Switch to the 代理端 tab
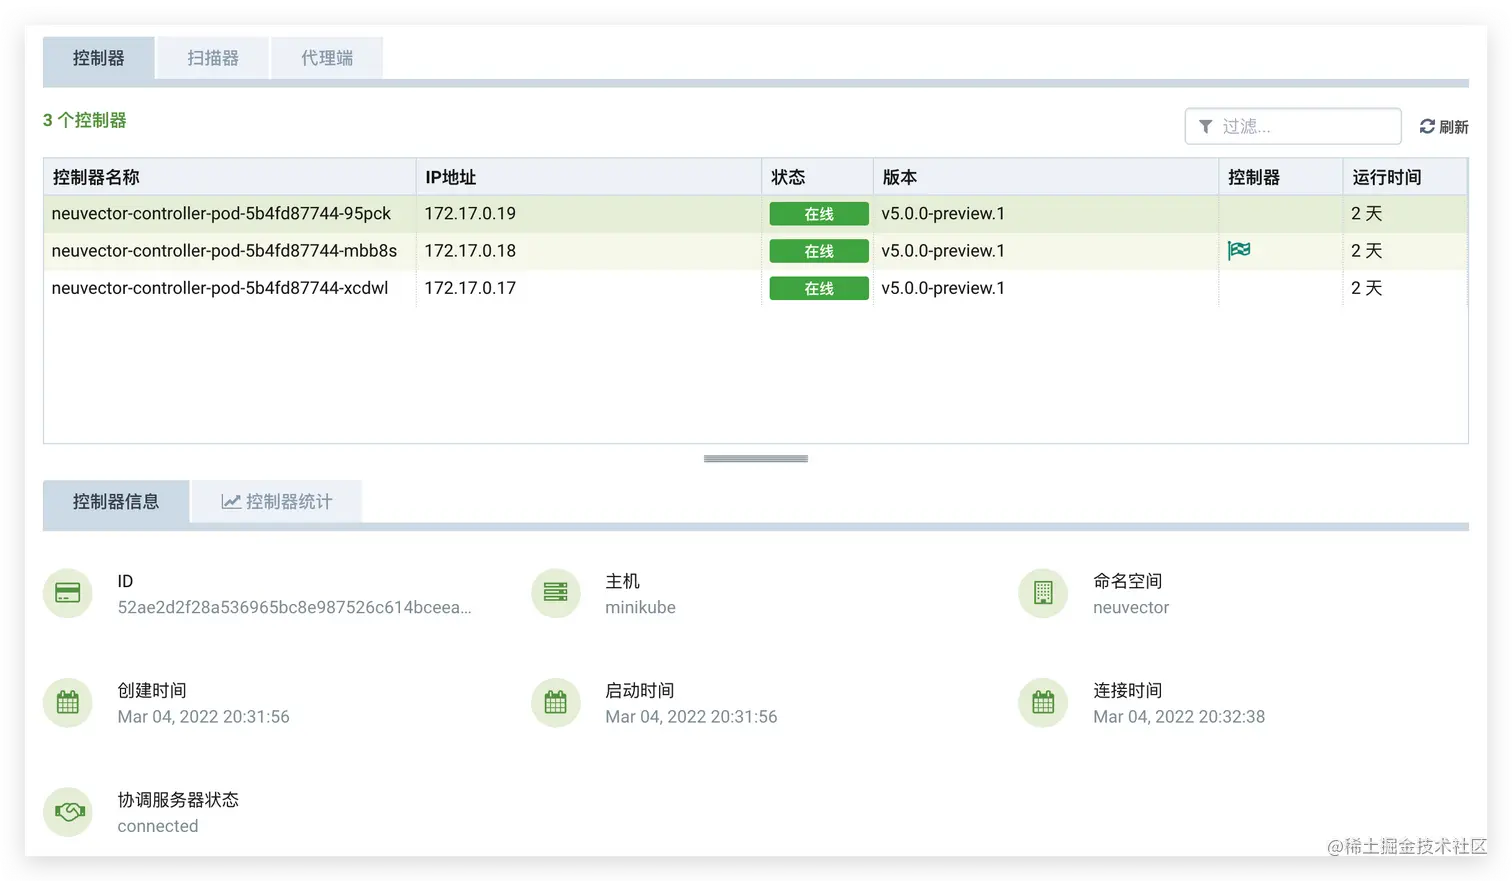The height and width of the screenshot is (881, 1512). pyautogui.click(x=327, y=58)
